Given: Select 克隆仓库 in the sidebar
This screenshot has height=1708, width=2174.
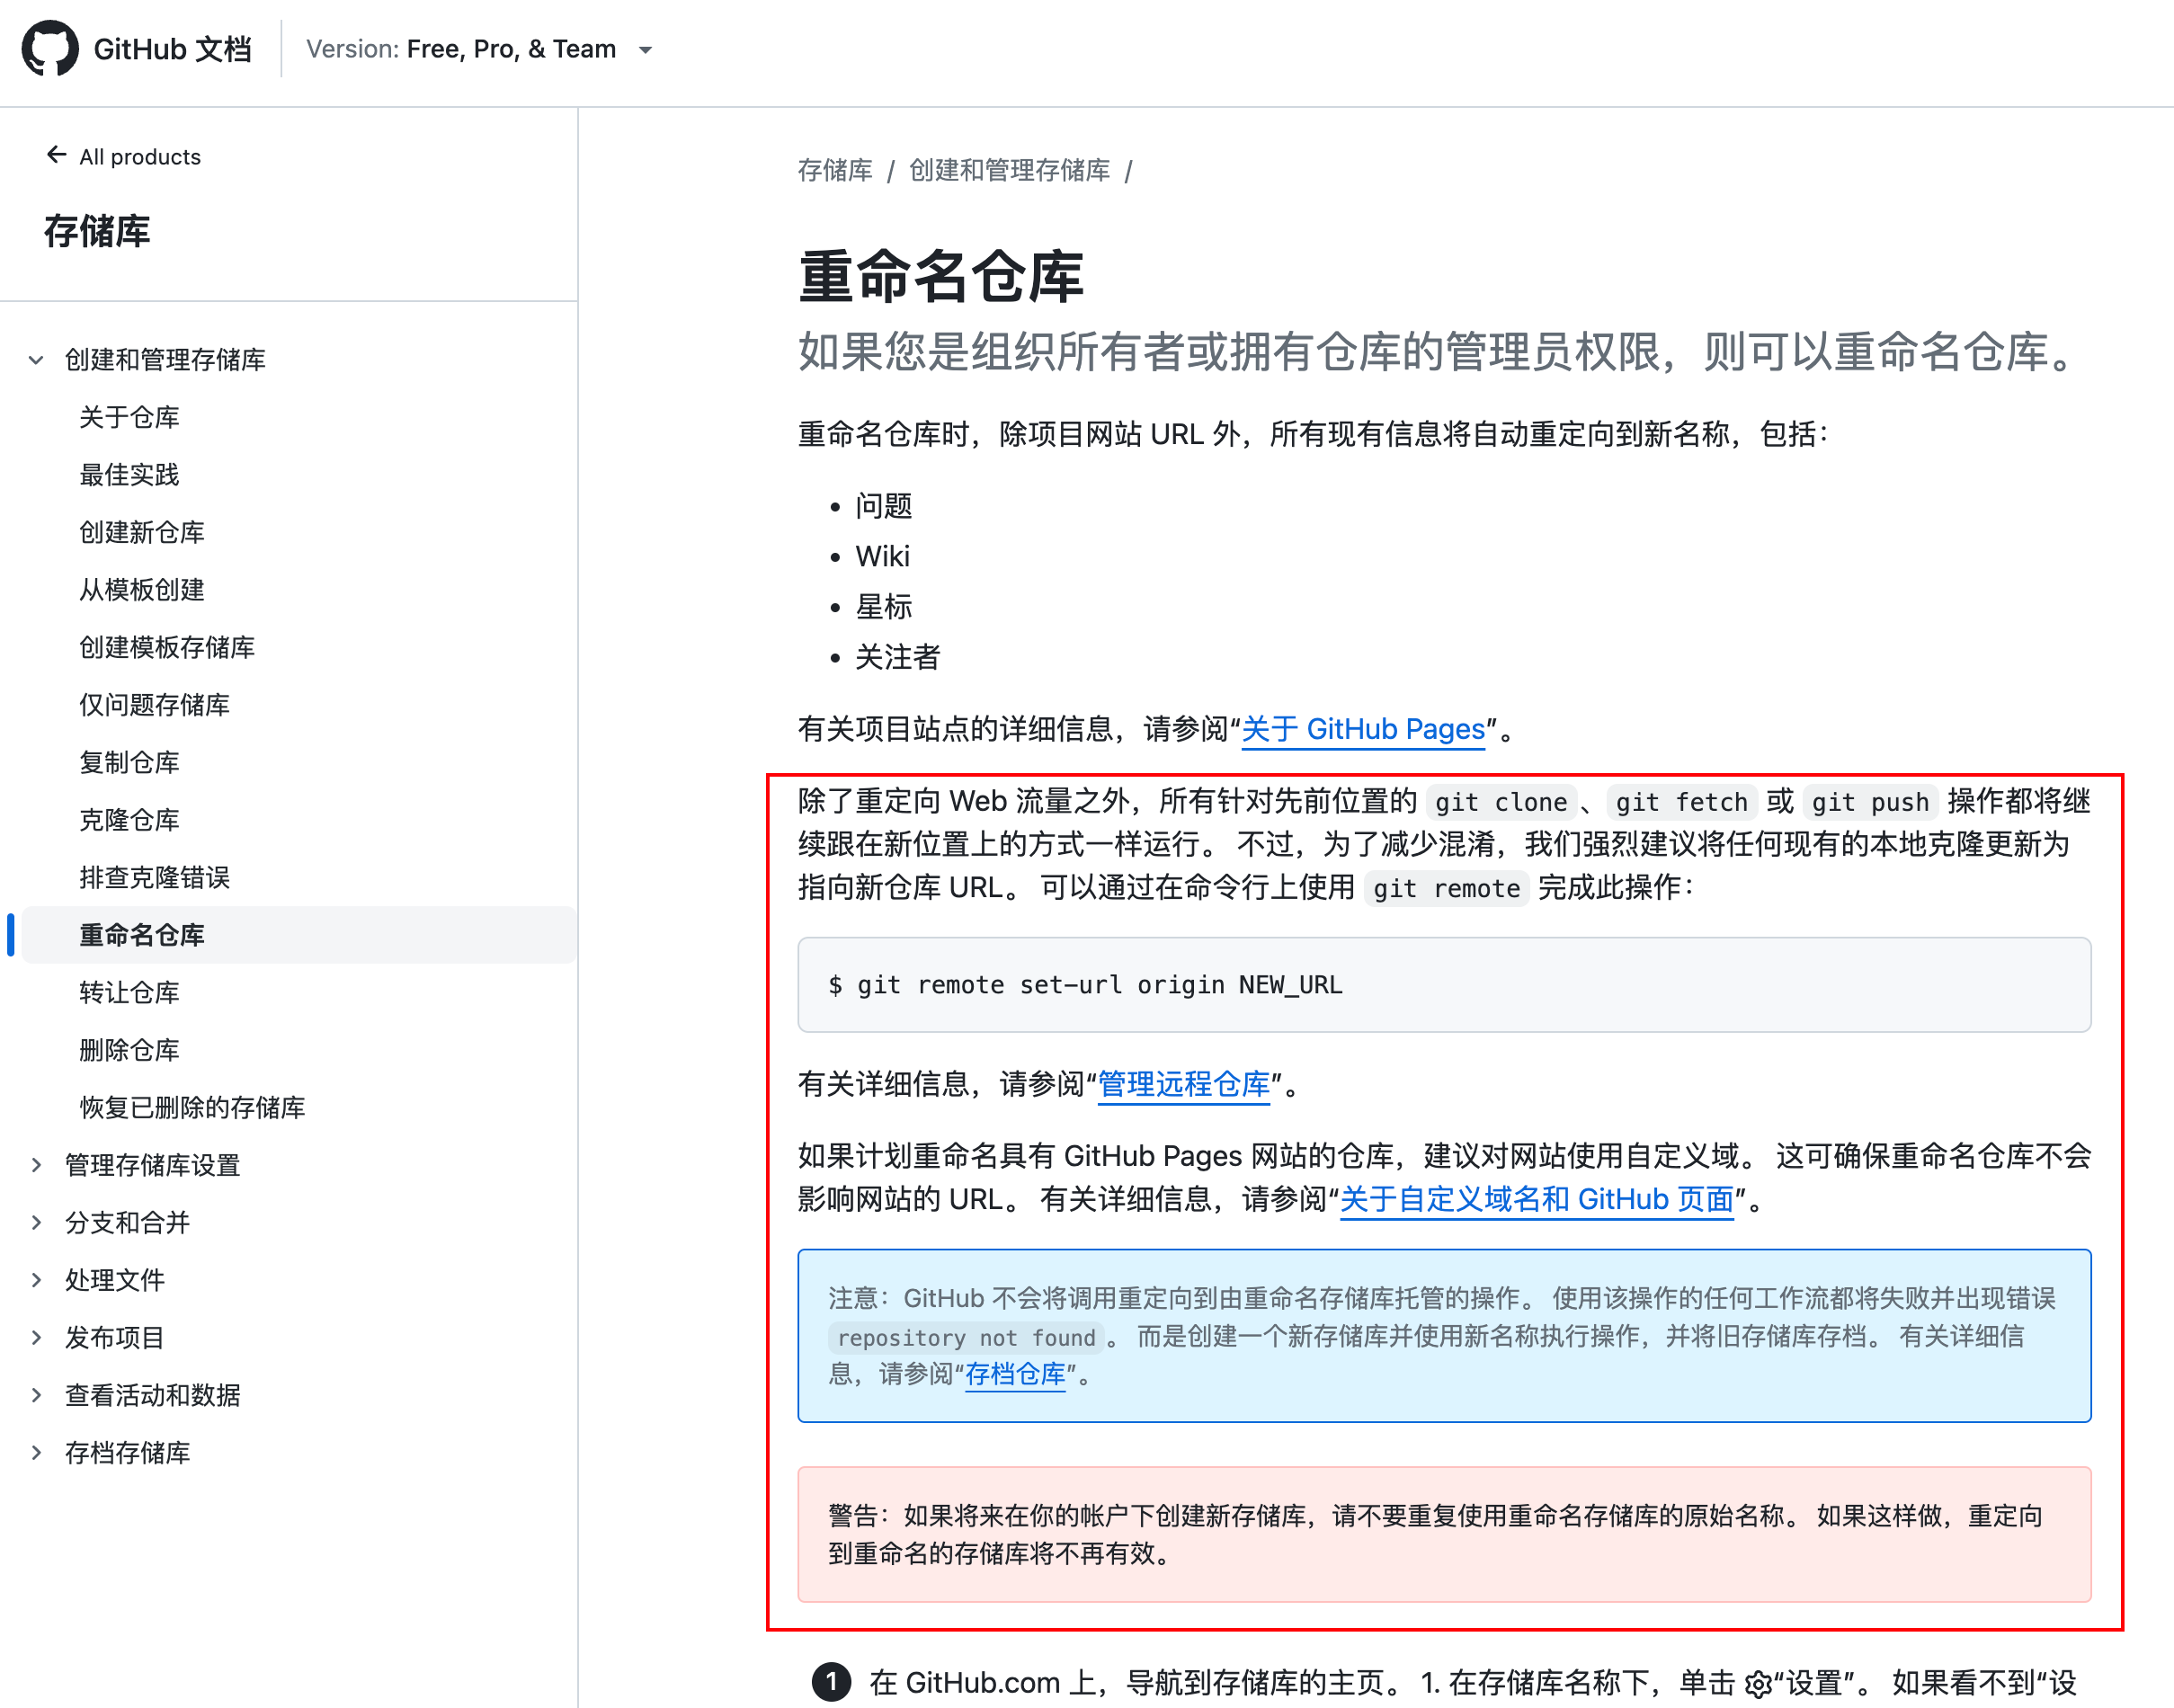Looking at the screenshot, I should pyautogui.click(x=129, y=820).
